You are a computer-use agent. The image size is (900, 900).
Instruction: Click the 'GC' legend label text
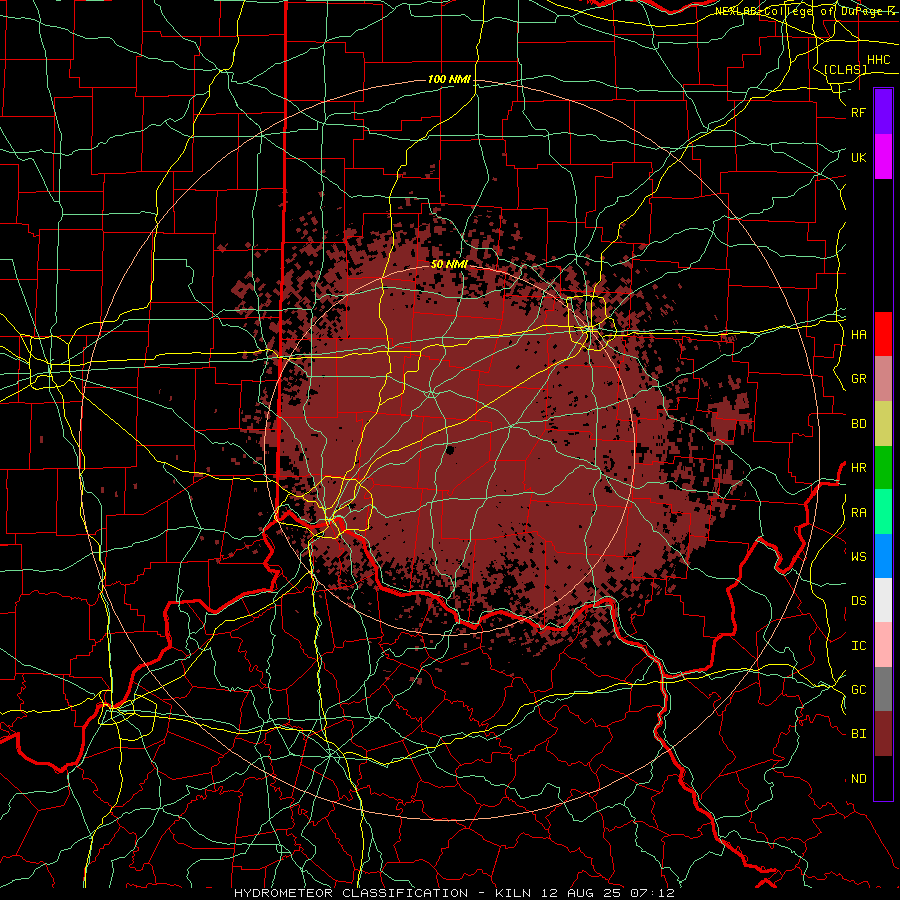858,690
